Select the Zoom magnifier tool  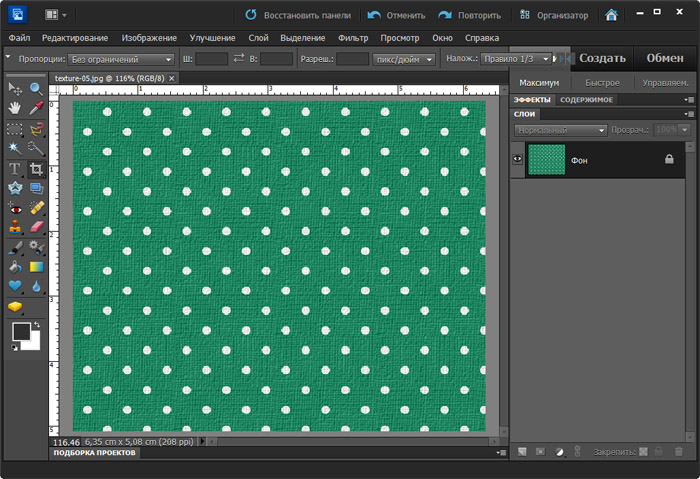pos(37,89)
